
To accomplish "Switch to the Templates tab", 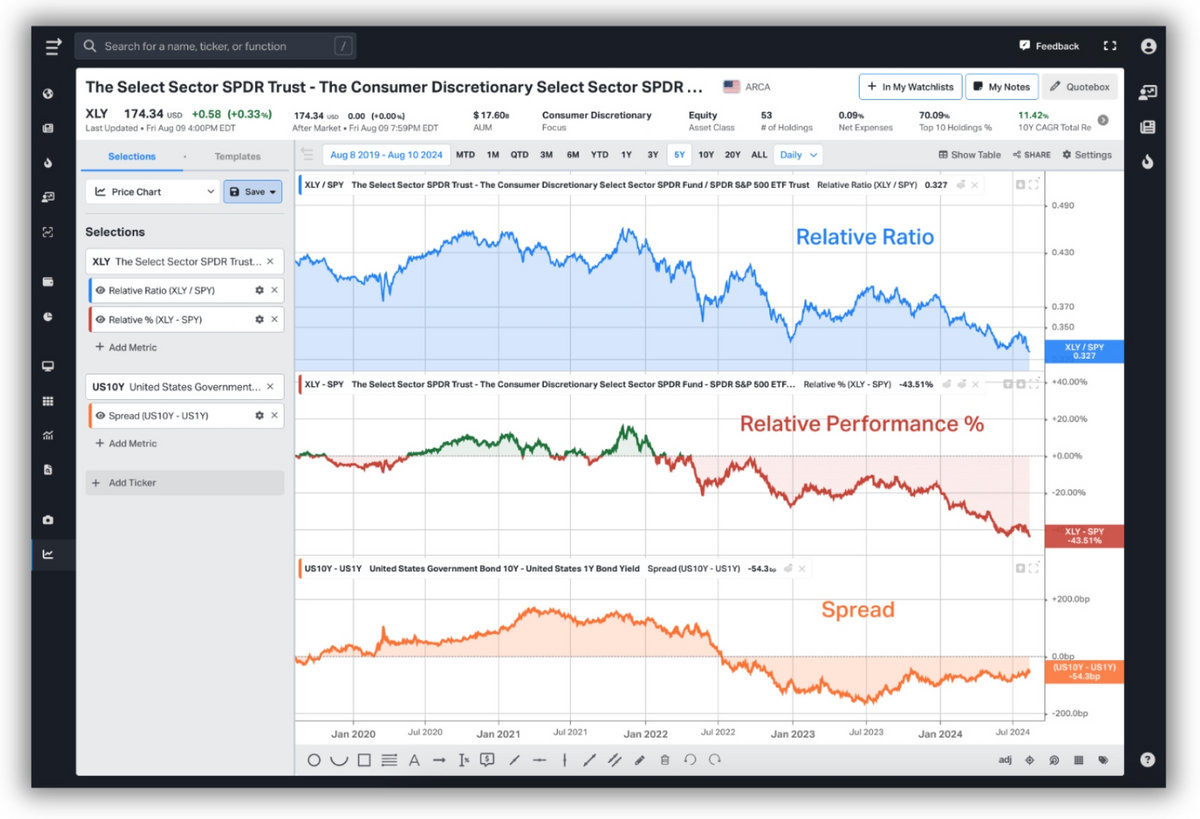I will point(237,156).
